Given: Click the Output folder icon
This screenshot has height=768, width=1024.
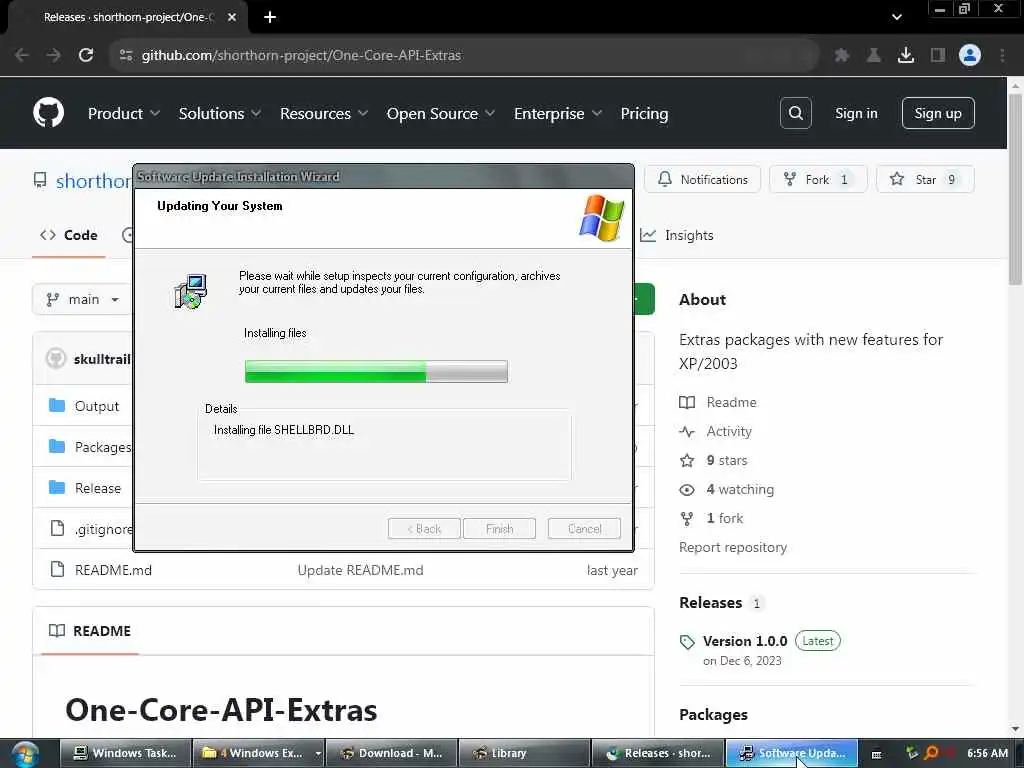Looking at the screenshot, I should coord(57,406).
